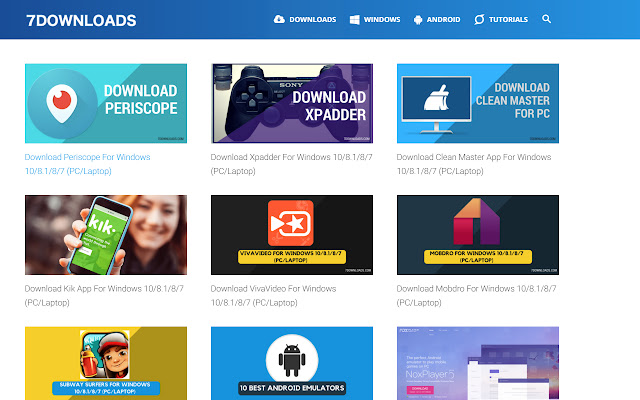Screen dimensions: 640x400
Task: Open the ANDROID menu item
Action: coord(443,20)
